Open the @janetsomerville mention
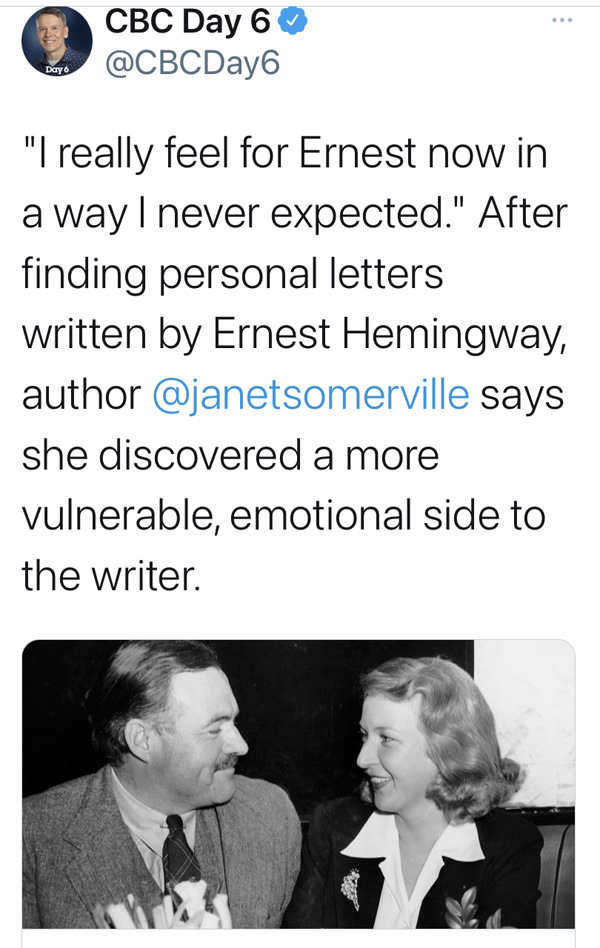The height and width of the screenshot is (948, 600). point(310,394)
